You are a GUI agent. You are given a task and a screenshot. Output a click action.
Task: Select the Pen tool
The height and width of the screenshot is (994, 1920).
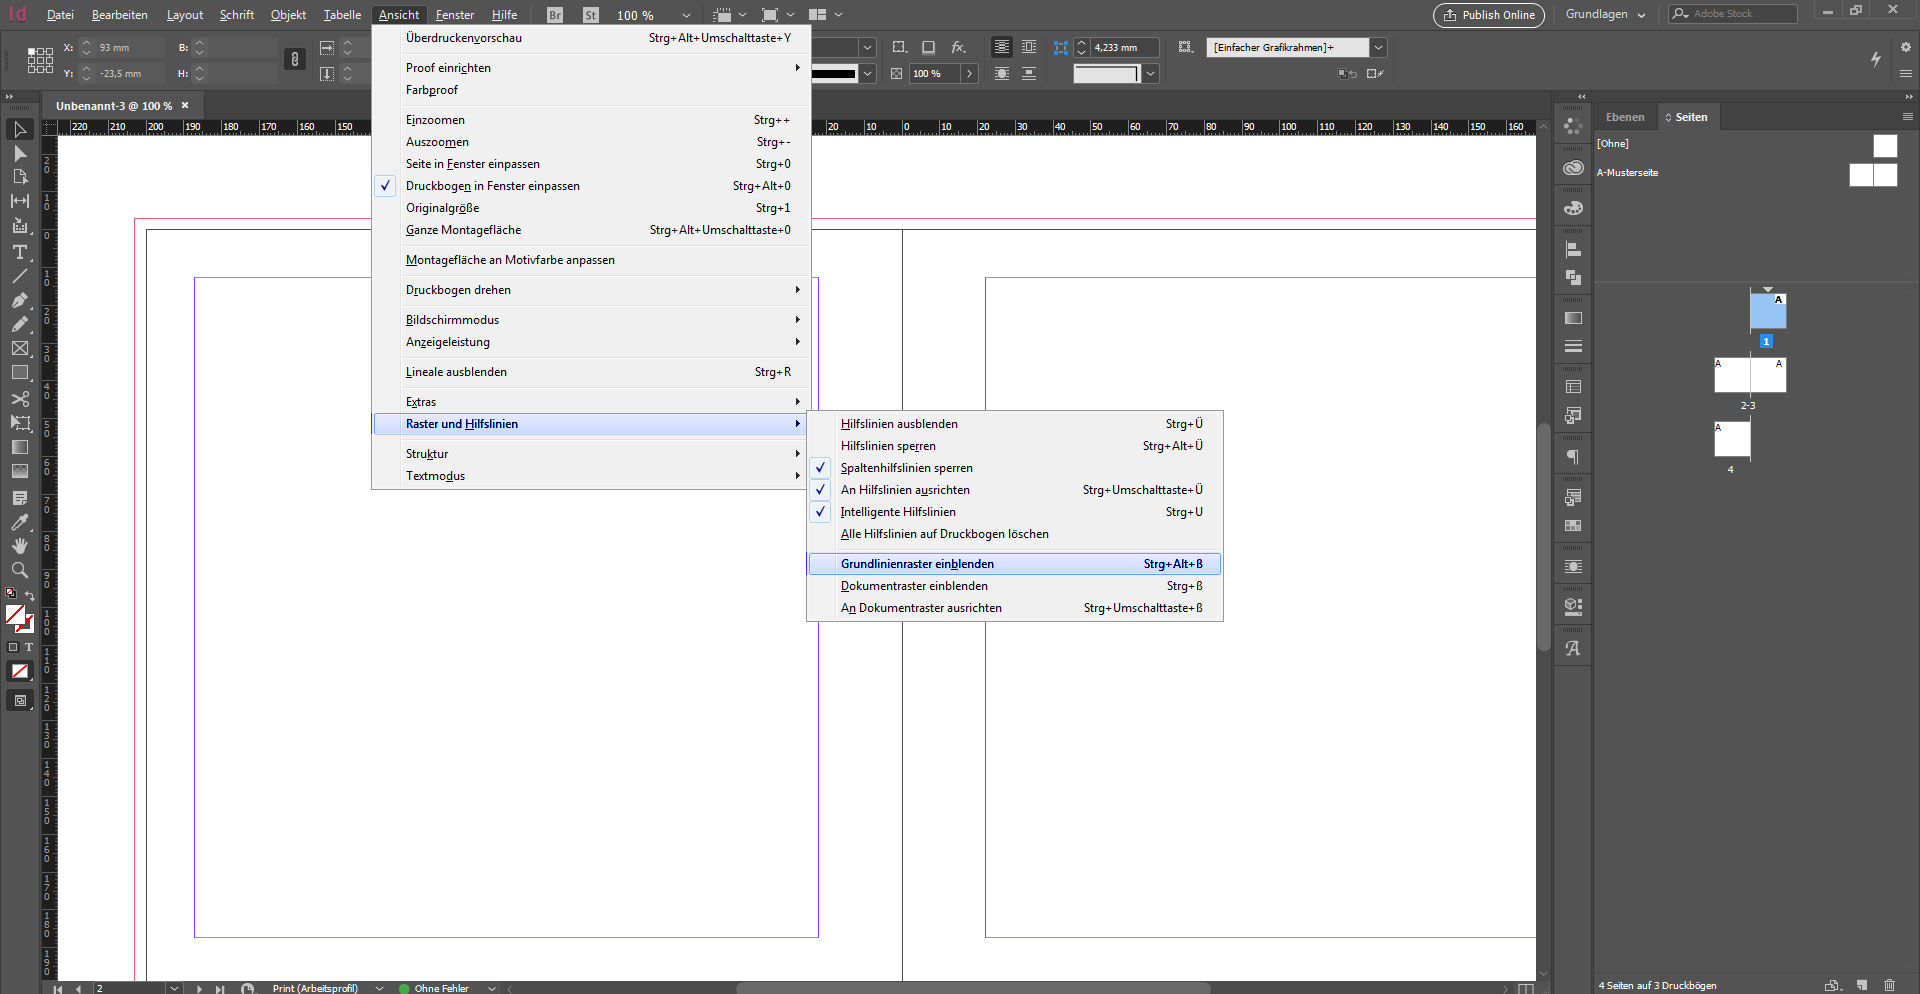[x=19, y=300]
